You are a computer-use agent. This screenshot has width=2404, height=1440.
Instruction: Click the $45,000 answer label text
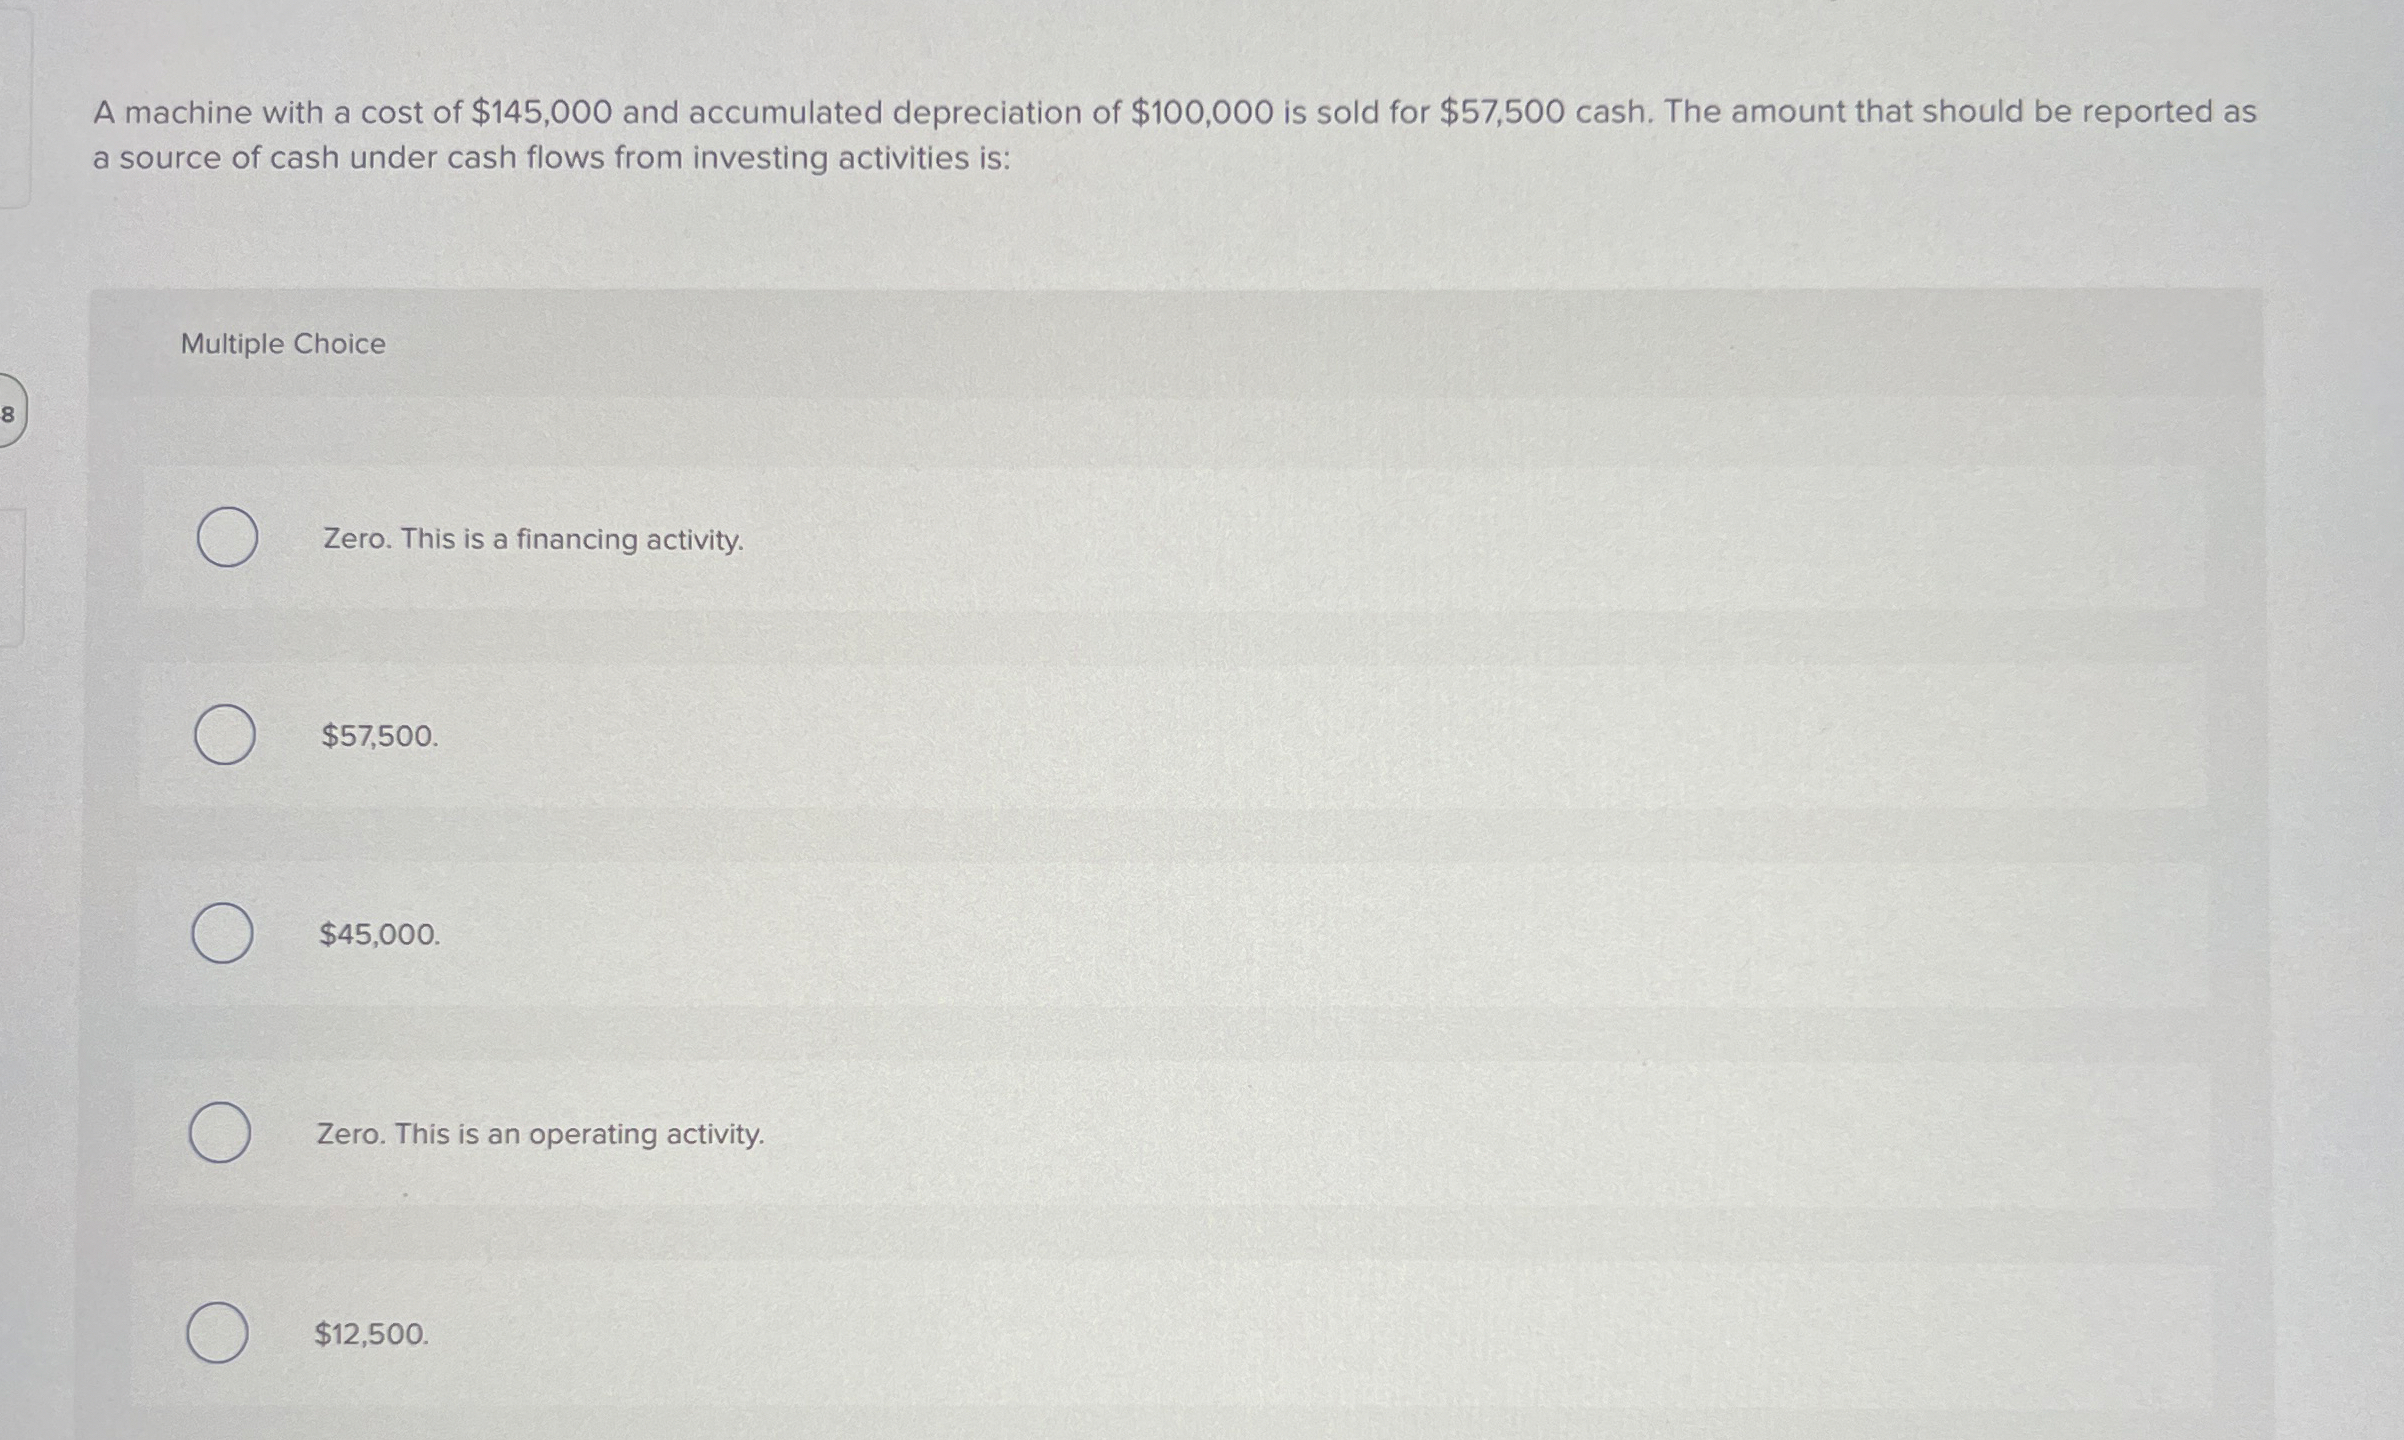(379, 934)
